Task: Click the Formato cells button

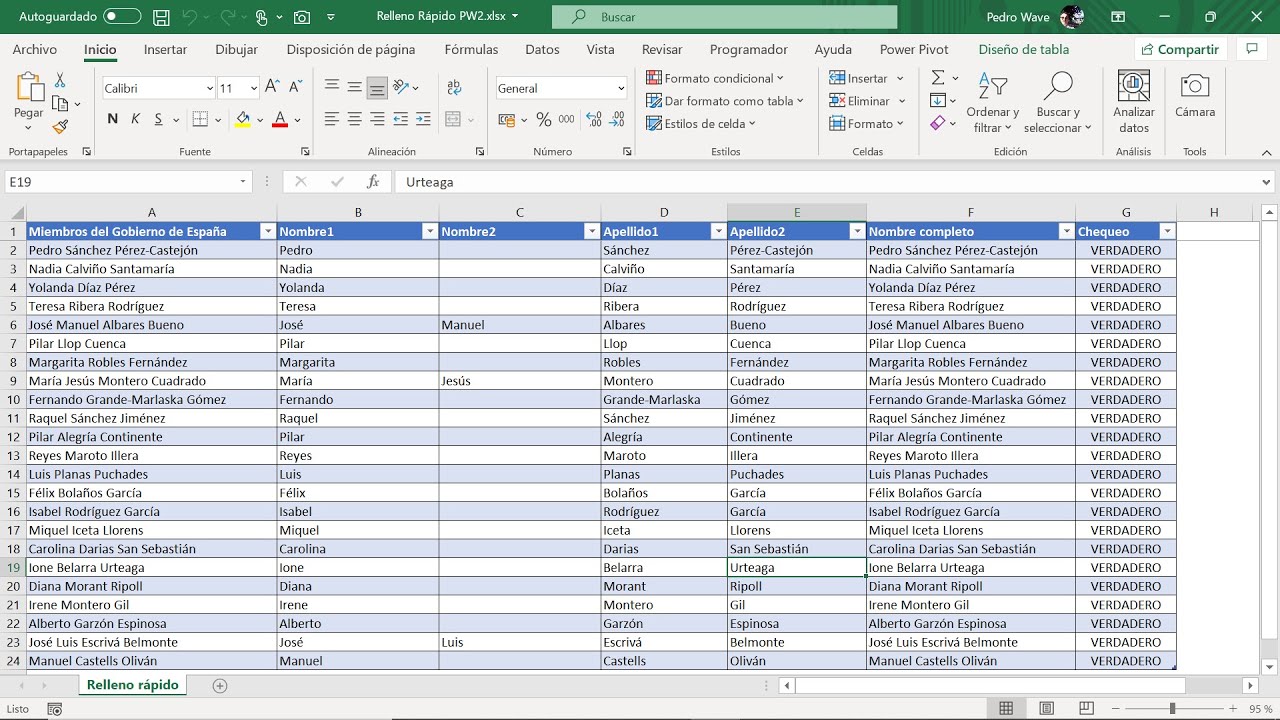Action: [x=866, y=124]
